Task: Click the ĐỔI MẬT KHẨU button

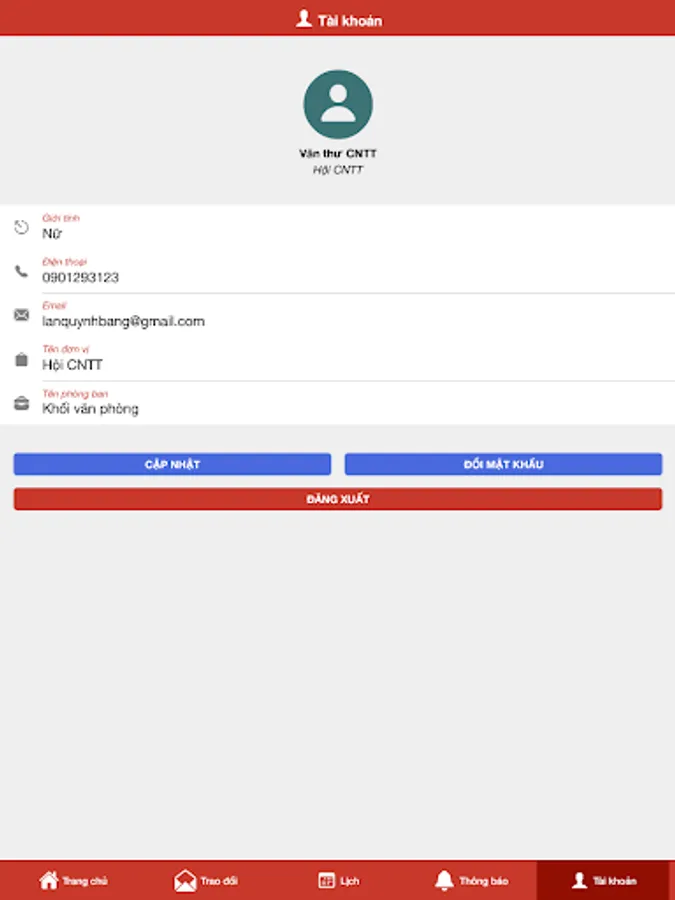Action: (x=503, y=464)
